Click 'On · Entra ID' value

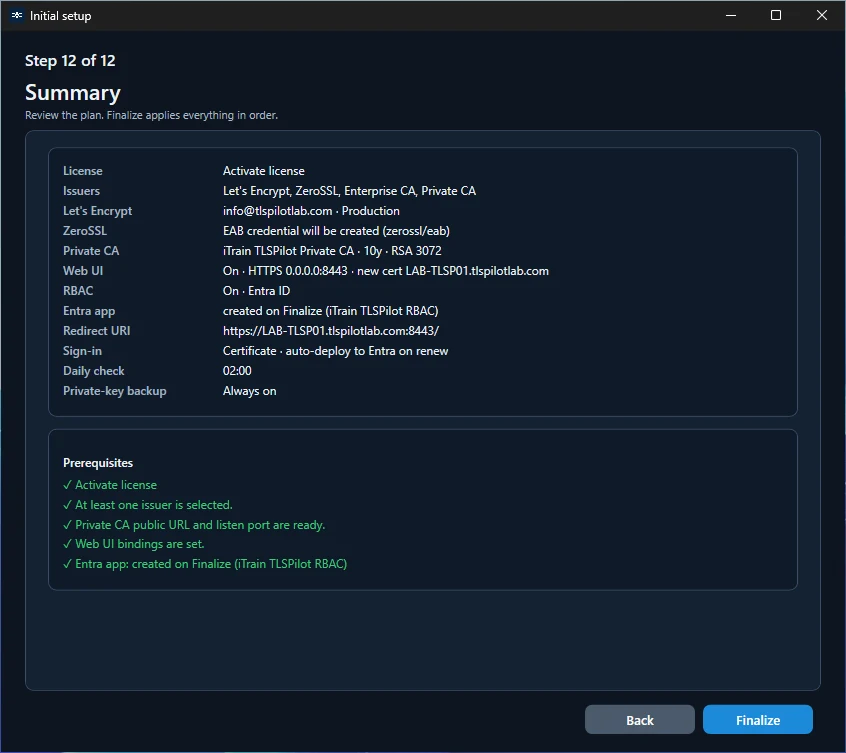[257, 291]
